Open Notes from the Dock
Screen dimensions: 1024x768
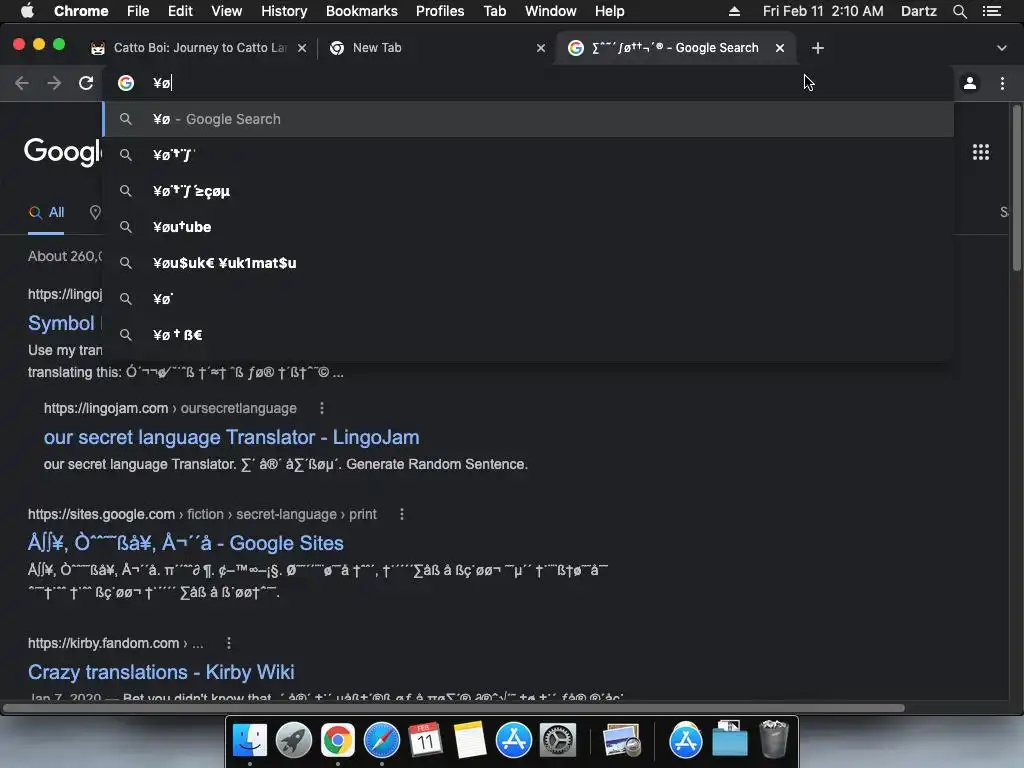coord(469,740)
